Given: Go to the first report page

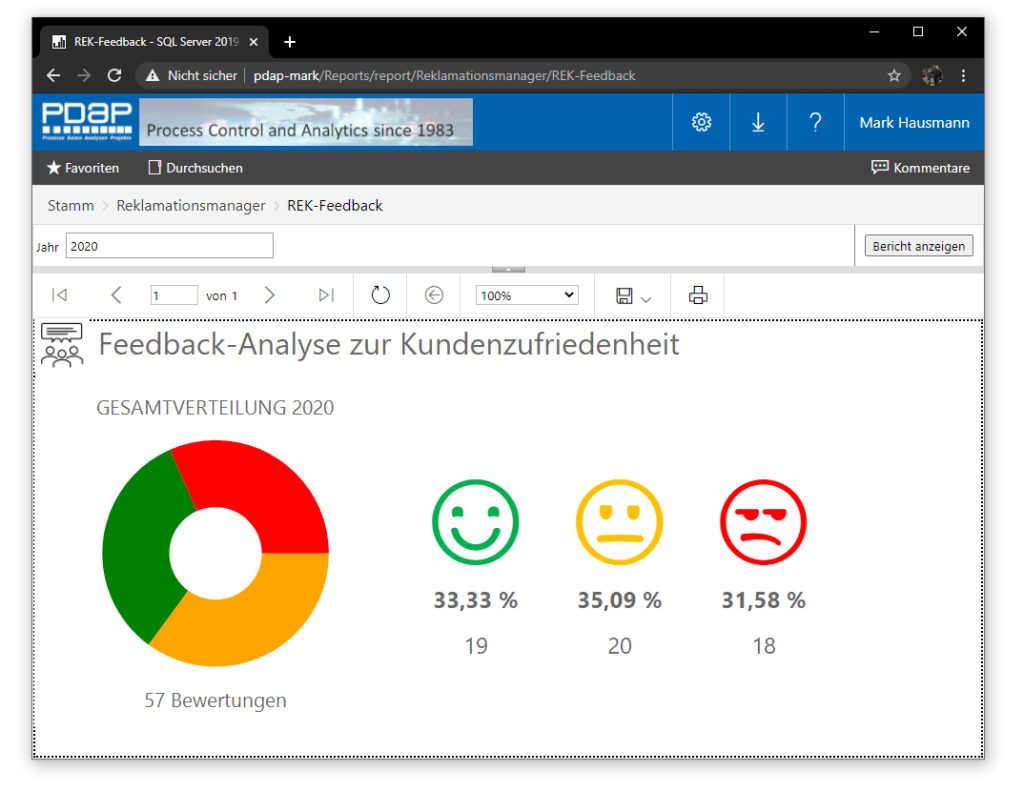Looking at the screenshot, I should coord(59,295).
